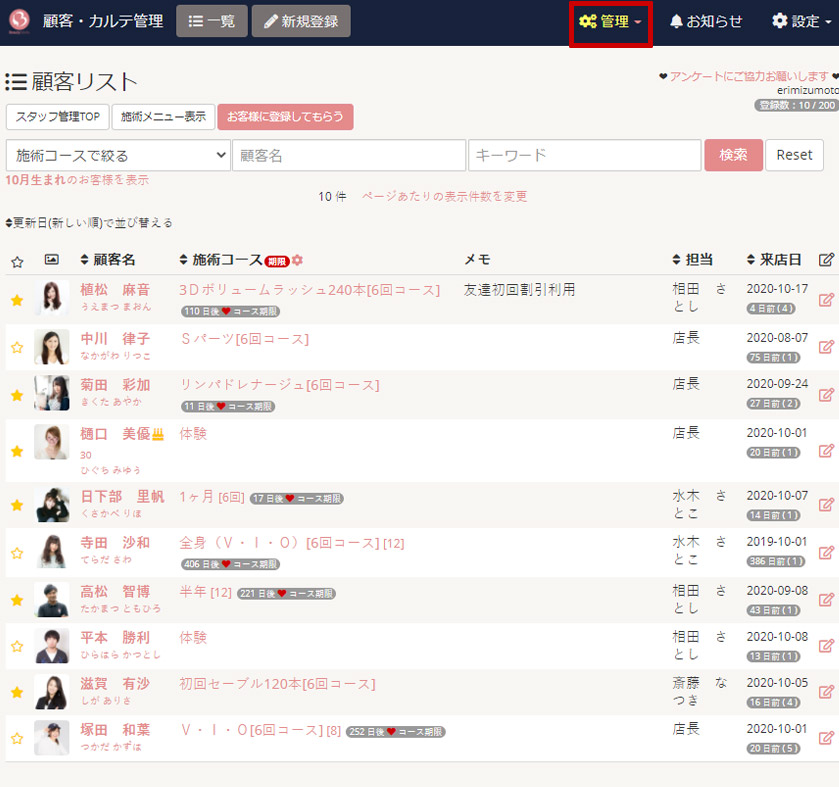The image size is (839, 787).
Task: Click the birthday cake icon by 樋口 美優
Action: pos(158,434)
